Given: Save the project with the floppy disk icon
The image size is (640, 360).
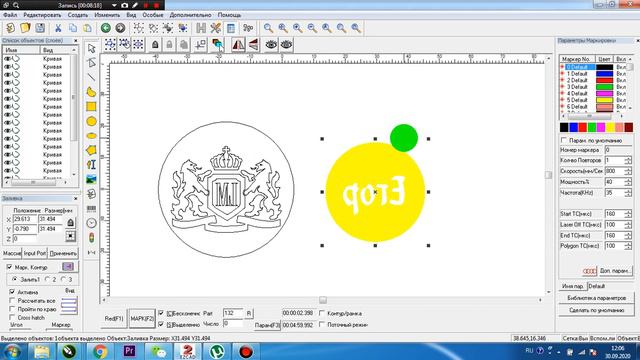Looking at the screenshot, I should [x=40, y=28].
